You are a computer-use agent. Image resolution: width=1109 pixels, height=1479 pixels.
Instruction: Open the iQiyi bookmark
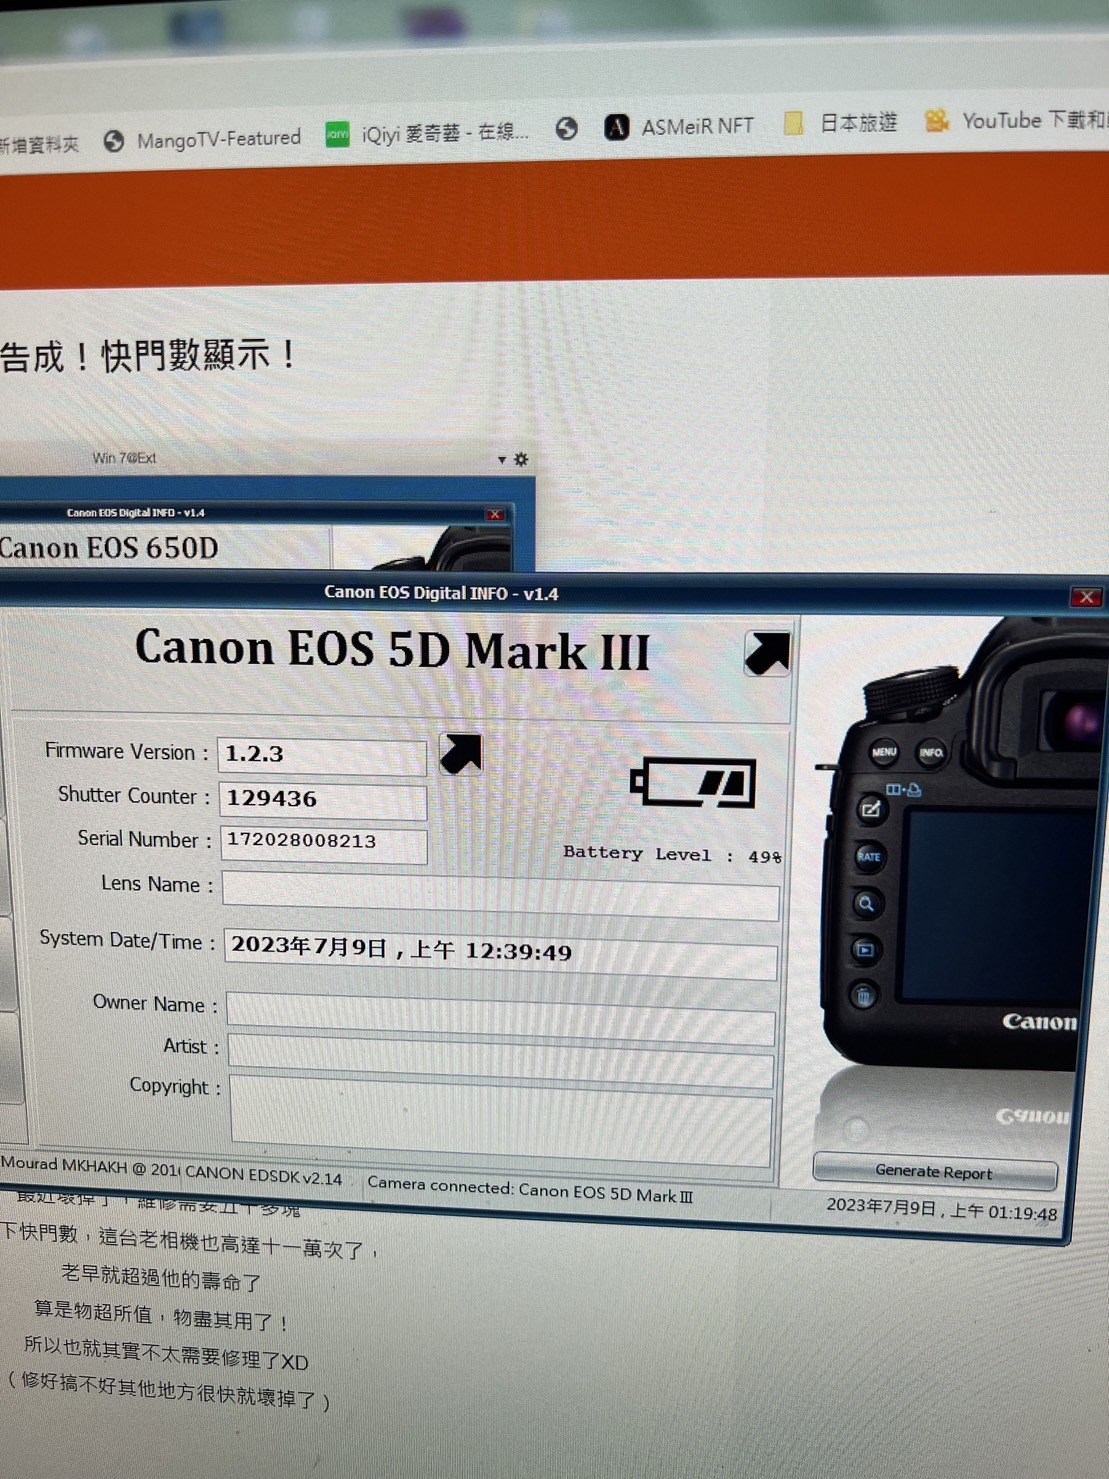pos(427,133)
